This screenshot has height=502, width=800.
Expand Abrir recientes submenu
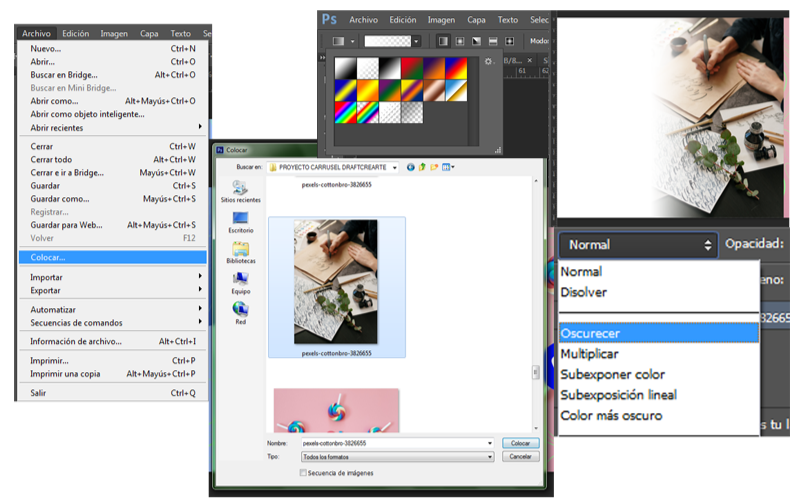pyautogui.click(x=200, y=127)
